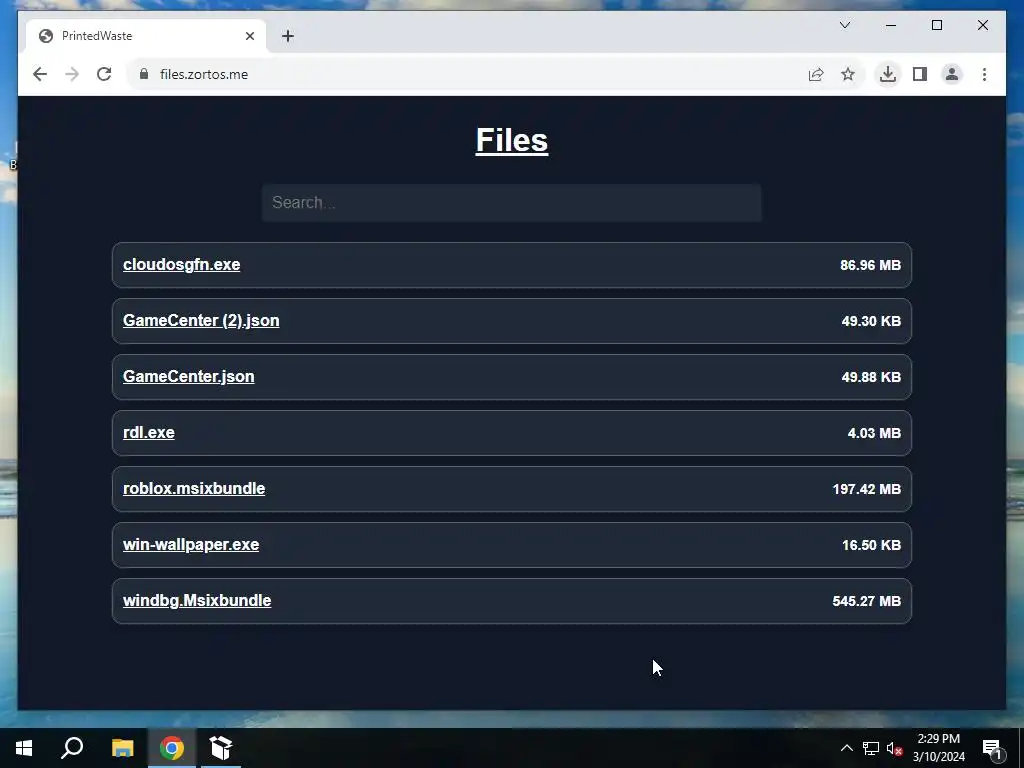Image resolution: width=1024 pixels, height=768 pixels.
Task: Click the 86.96 MB size text
Action: [x=871, y=265]
